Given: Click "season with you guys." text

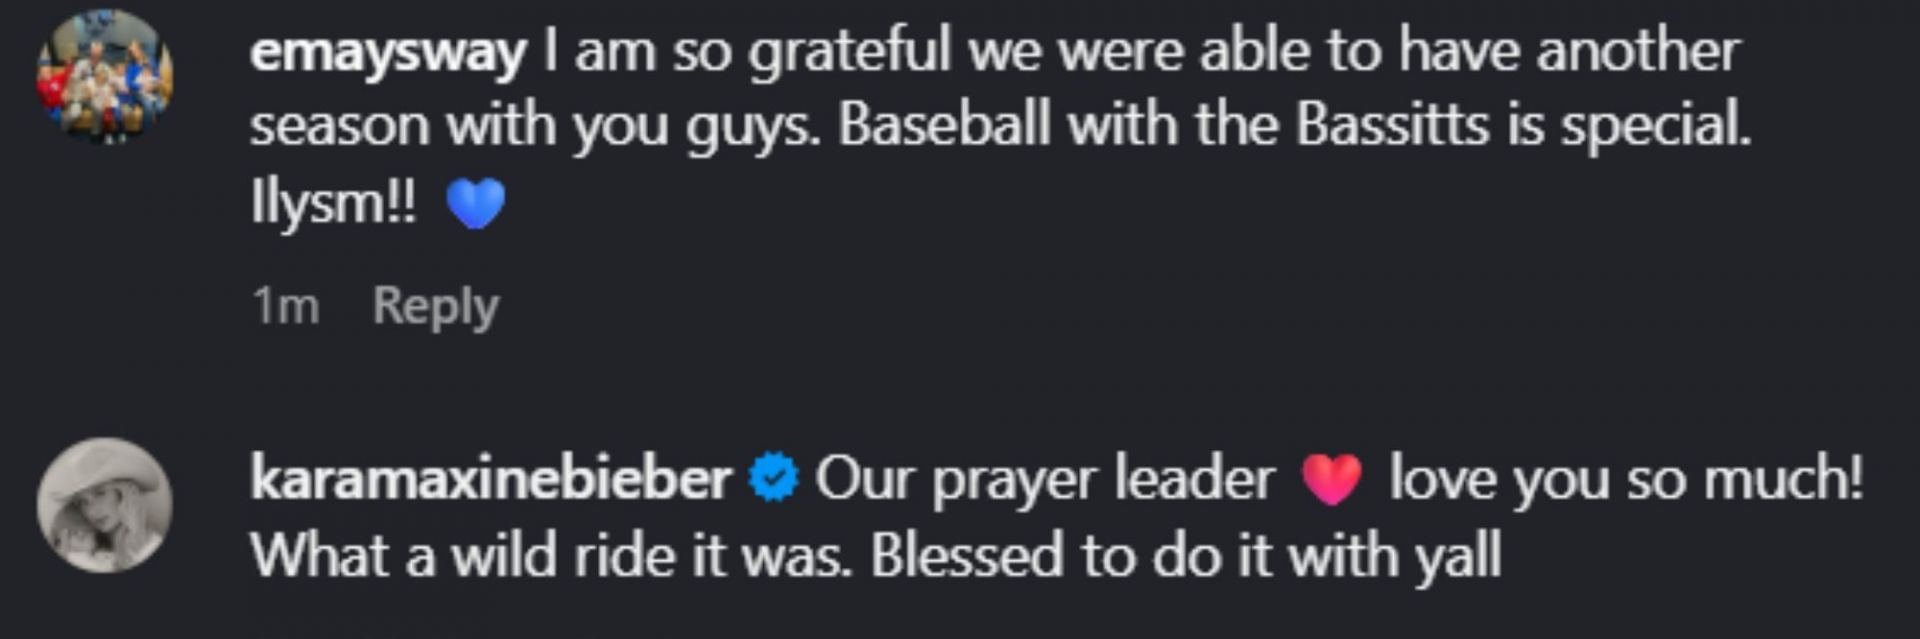Looking at the screenshot, I should tap(535, 126).
